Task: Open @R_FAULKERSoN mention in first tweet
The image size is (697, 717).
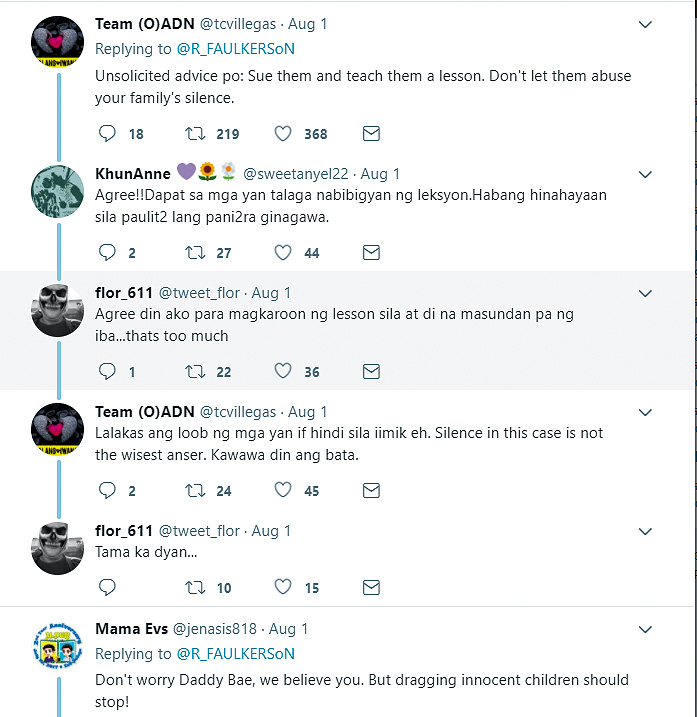Action: point(236,48)
